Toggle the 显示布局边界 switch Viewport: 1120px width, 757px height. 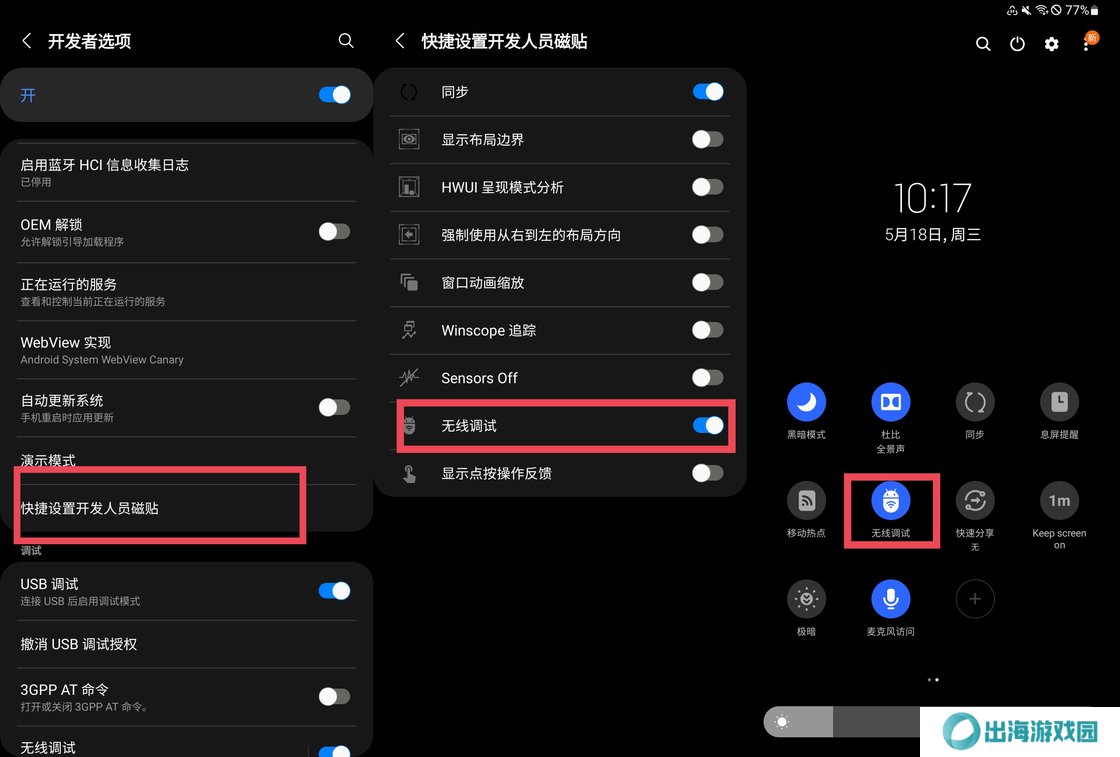click(707, 139)
